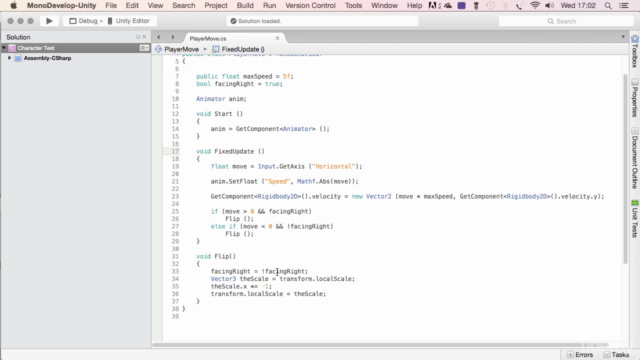The image size is (640, 360).
Task: Close the Solution pad
Action: pos(144,37)
